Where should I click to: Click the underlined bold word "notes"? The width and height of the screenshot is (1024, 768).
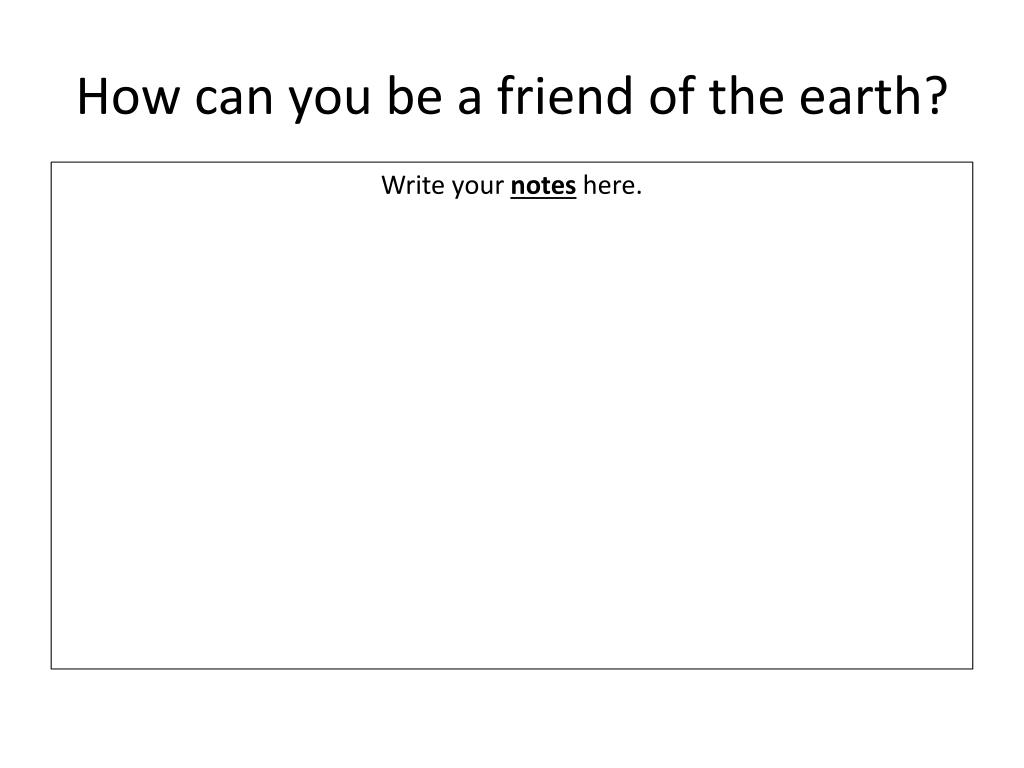[x=543, y=186]
